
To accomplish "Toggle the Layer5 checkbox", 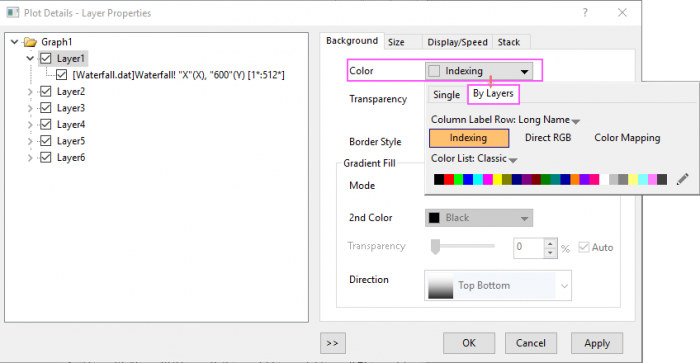I will point(46,141).
